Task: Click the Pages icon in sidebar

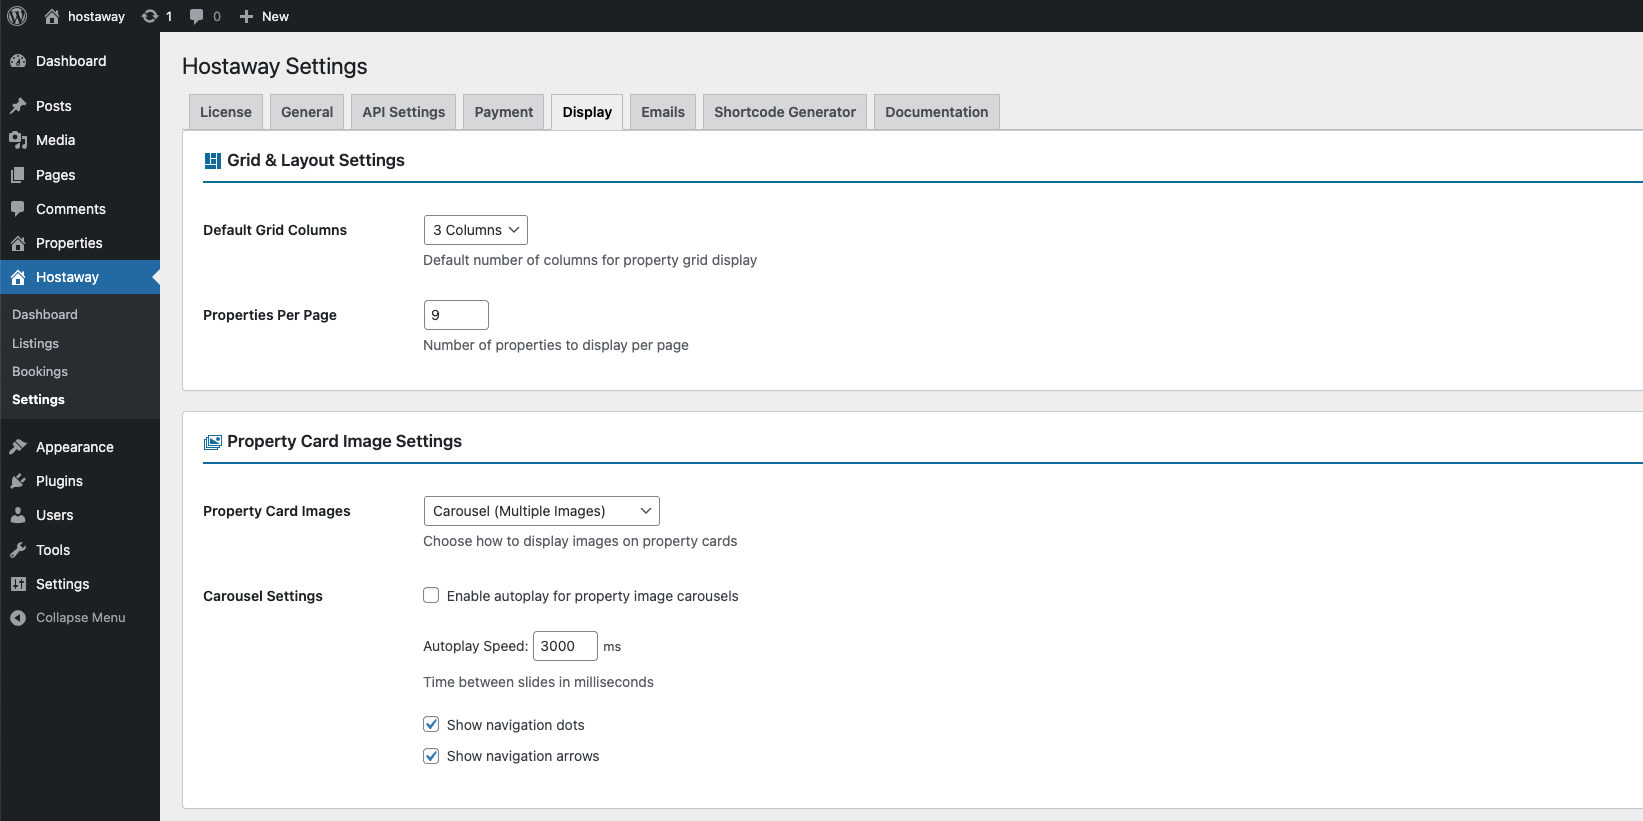Action: tap(18, 175)
